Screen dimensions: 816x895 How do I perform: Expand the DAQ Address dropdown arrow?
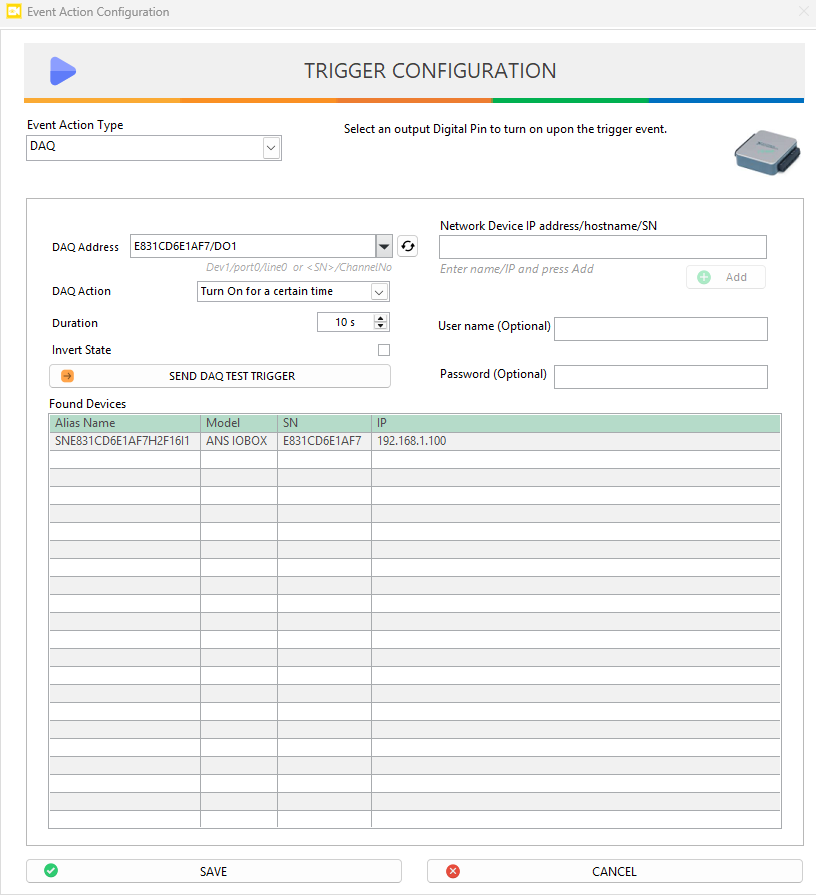[383, 246]
